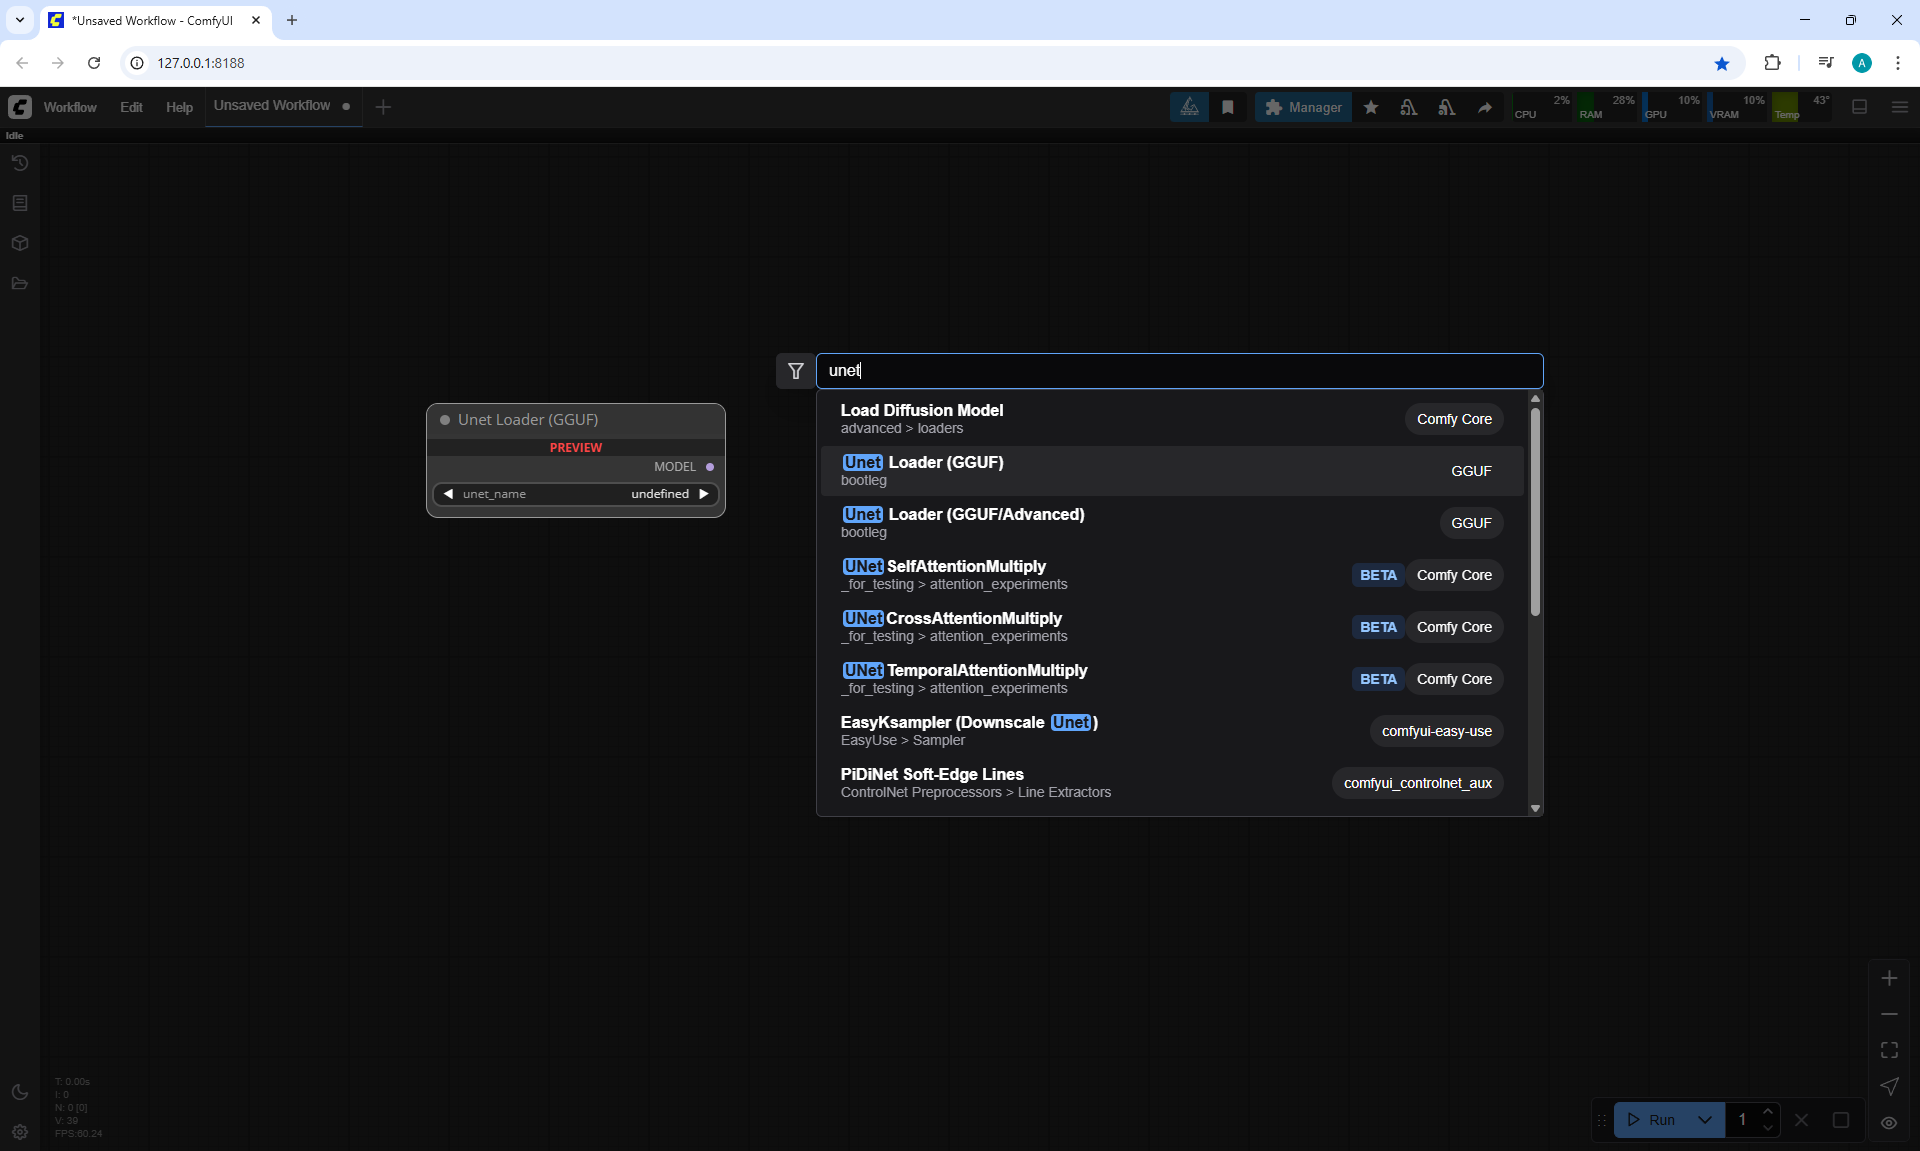Click the node search input field
This screenshot has height=1151, width=1920.
pos(1180,371)
